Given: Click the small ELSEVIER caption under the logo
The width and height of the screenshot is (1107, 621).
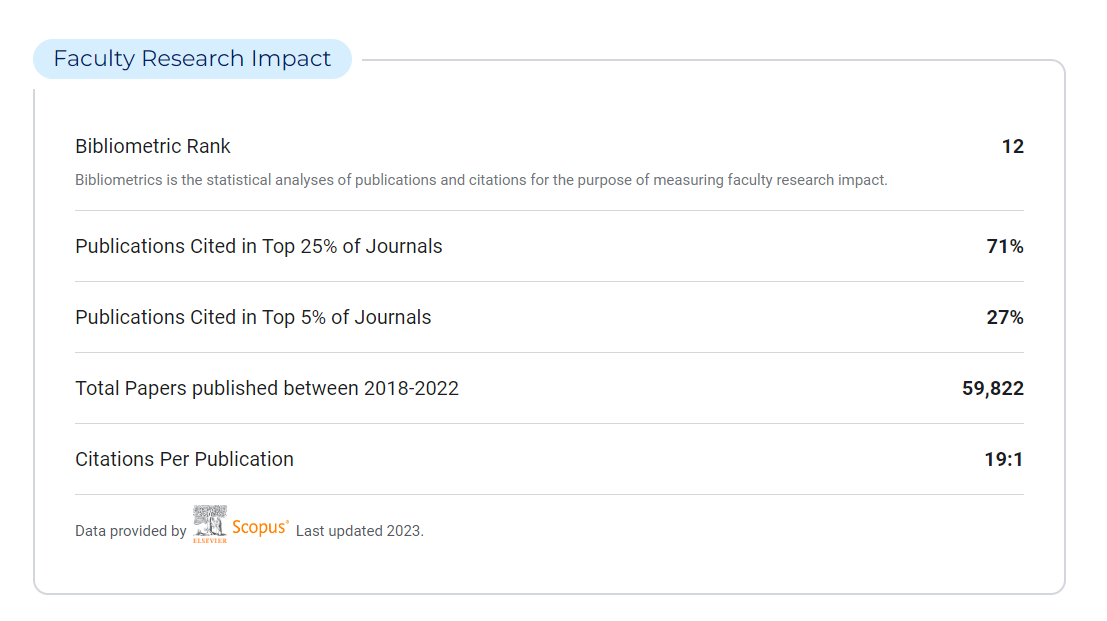Looking at the screenshot, I should [x=210, y=541].
